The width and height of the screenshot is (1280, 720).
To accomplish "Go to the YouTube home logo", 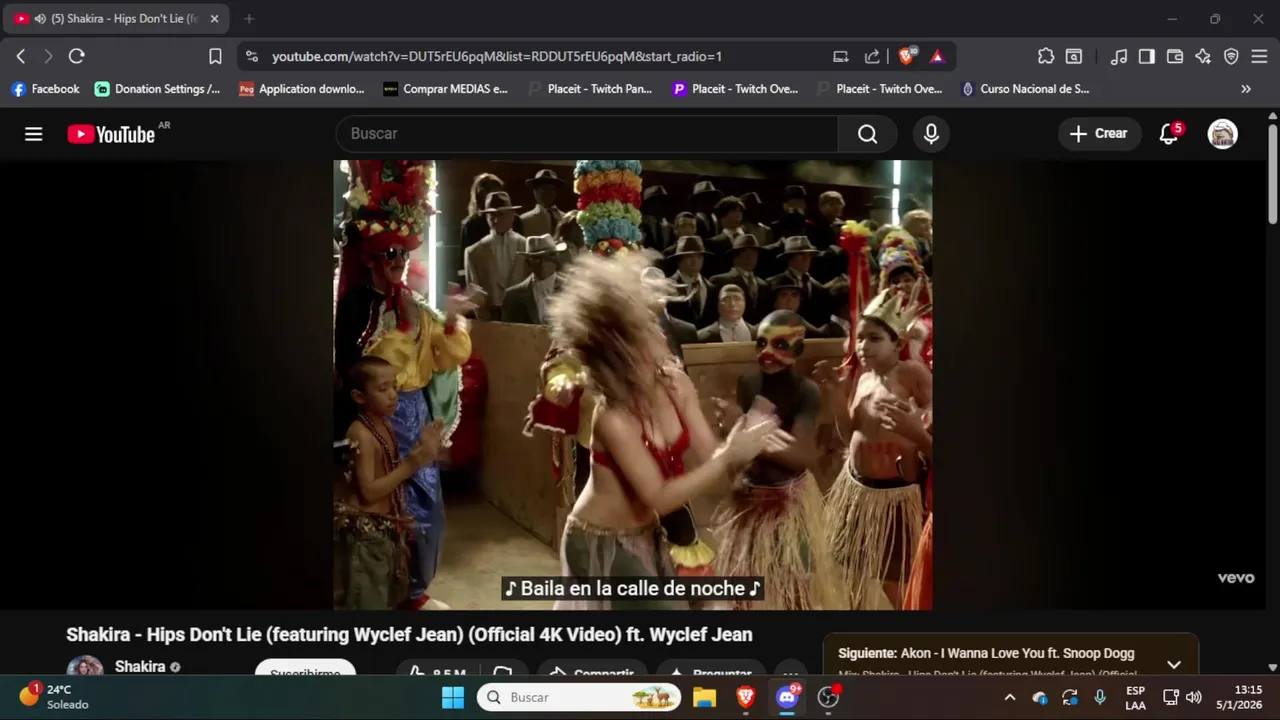I will point(111,134).
